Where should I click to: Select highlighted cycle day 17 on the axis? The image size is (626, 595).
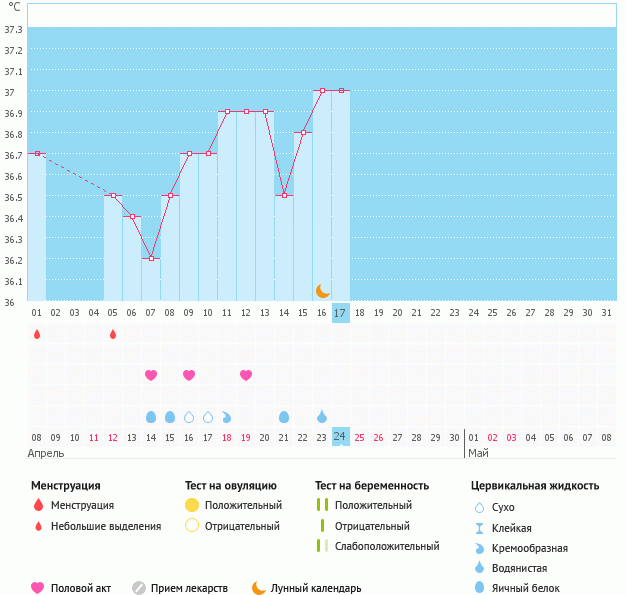(x=340, y=313)
